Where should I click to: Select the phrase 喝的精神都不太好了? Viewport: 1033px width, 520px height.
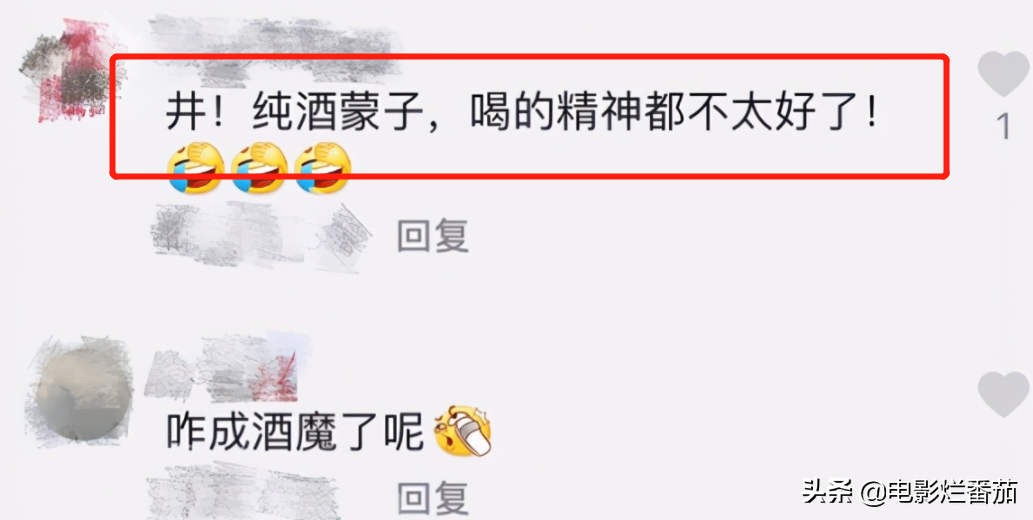point(664,116)
